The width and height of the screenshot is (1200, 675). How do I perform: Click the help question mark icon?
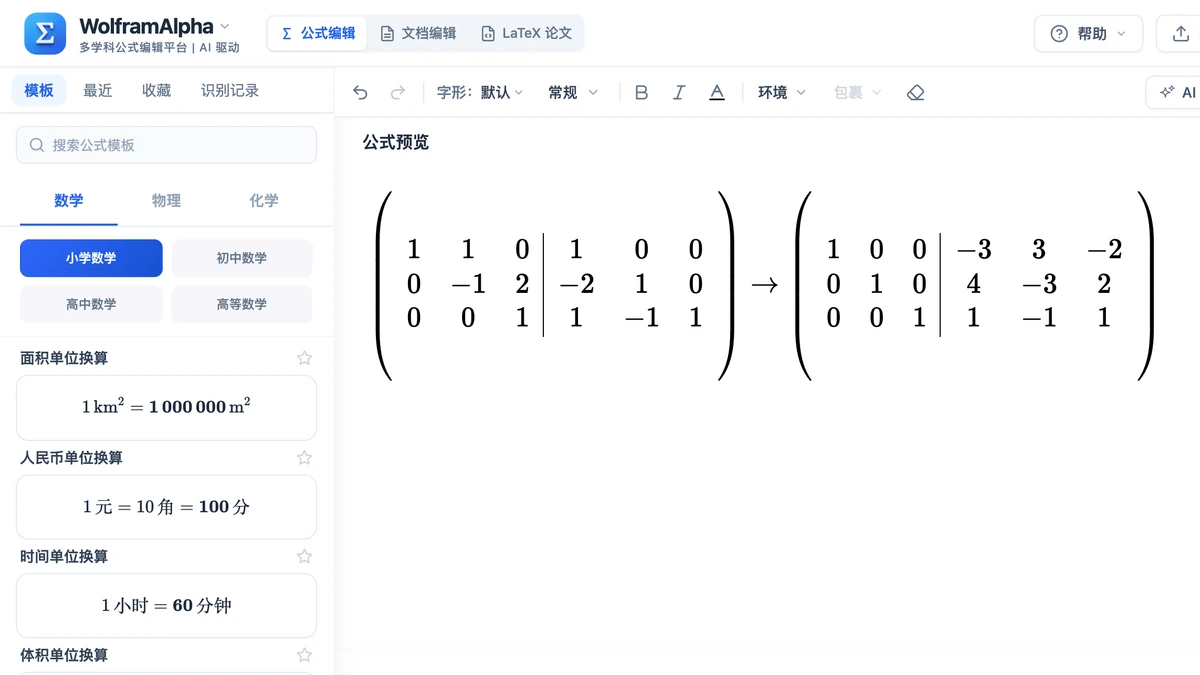tap(1059, 34)
